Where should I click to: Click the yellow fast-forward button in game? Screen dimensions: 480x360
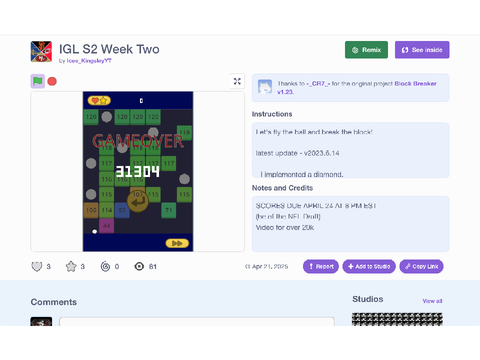(x=177, y=243)
